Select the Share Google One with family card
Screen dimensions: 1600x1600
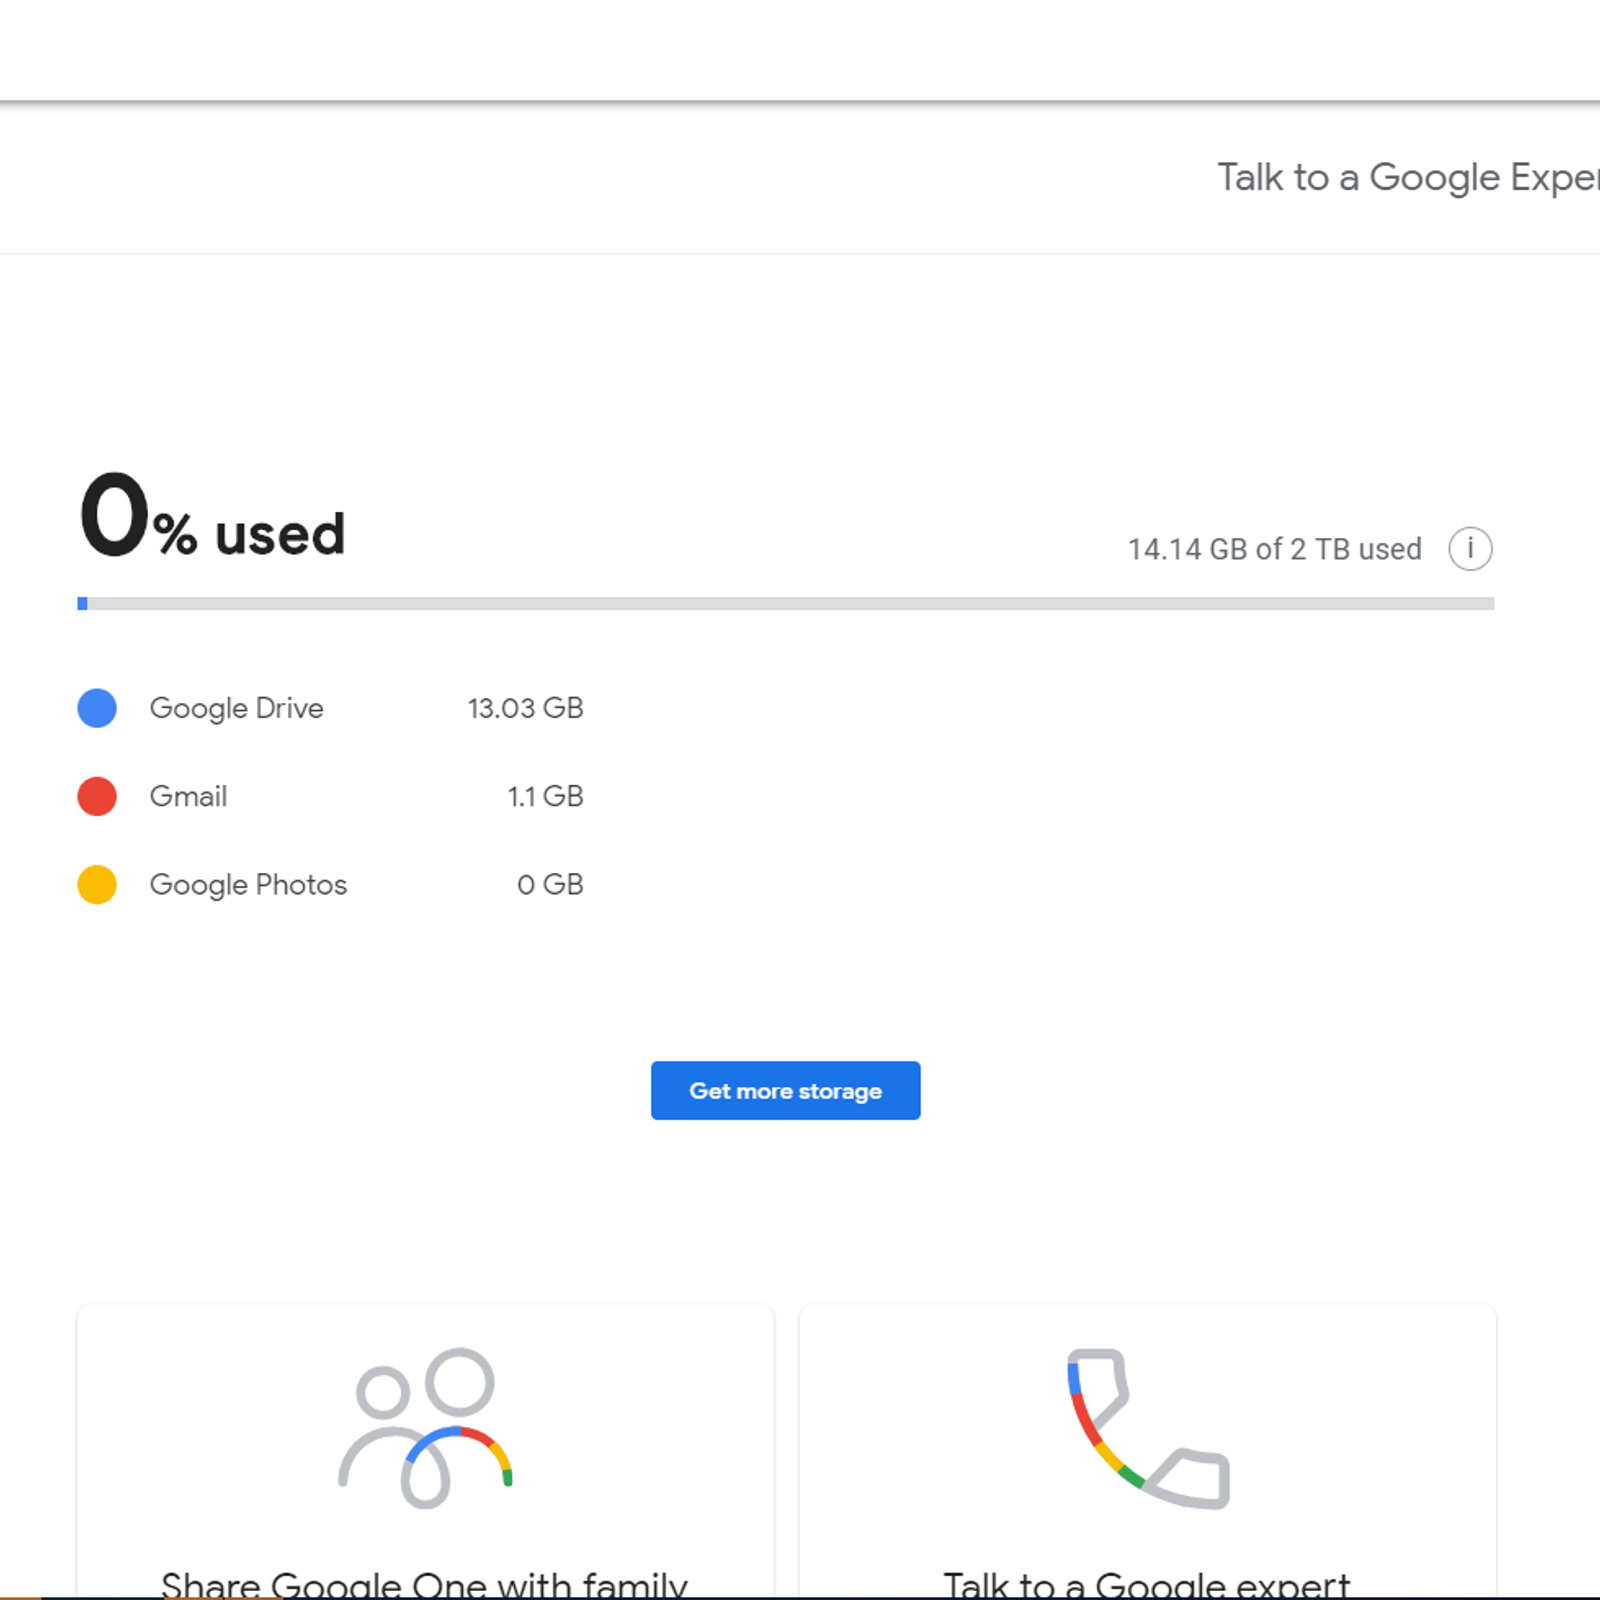425,1450
